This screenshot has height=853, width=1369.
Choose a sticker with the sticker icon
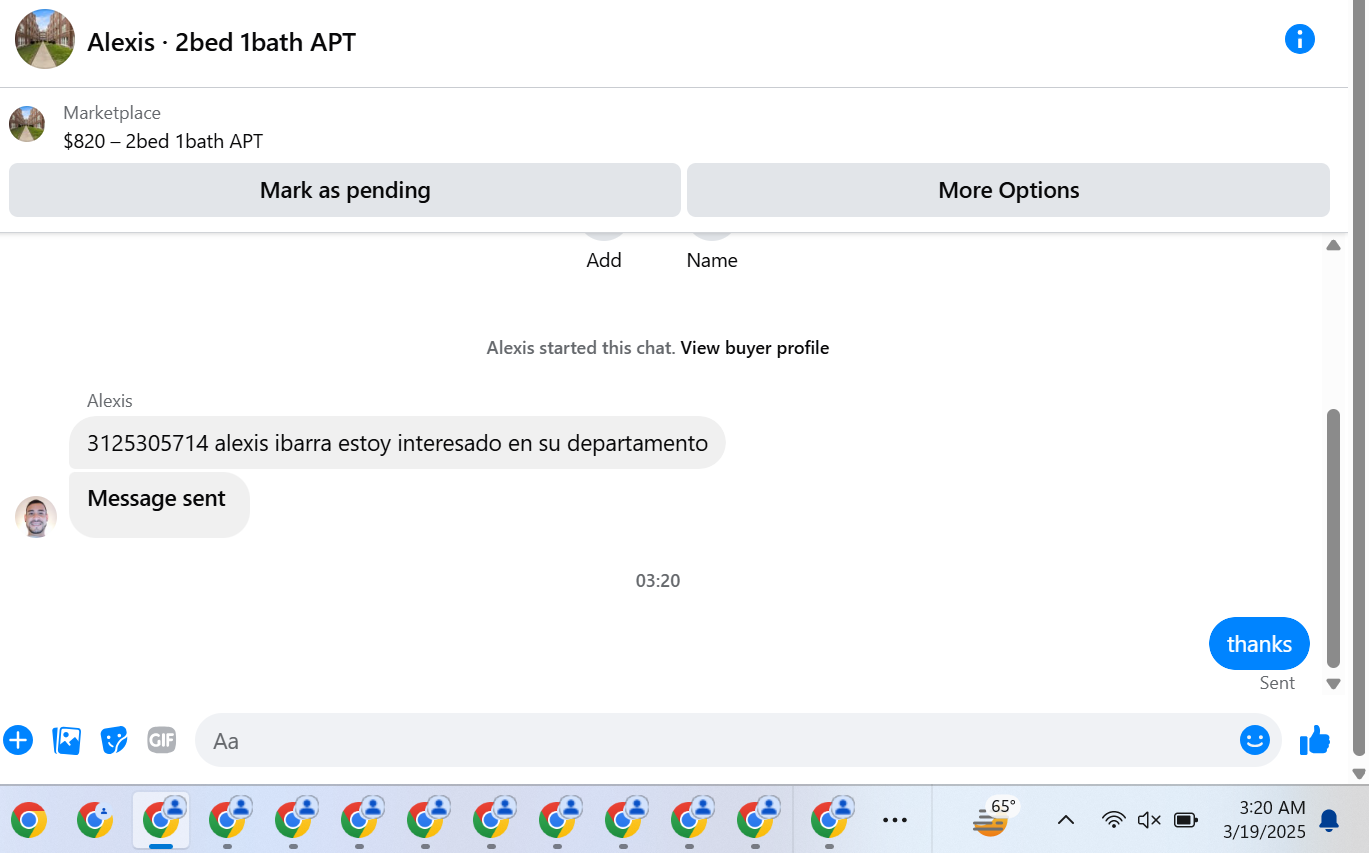(115, 740)
